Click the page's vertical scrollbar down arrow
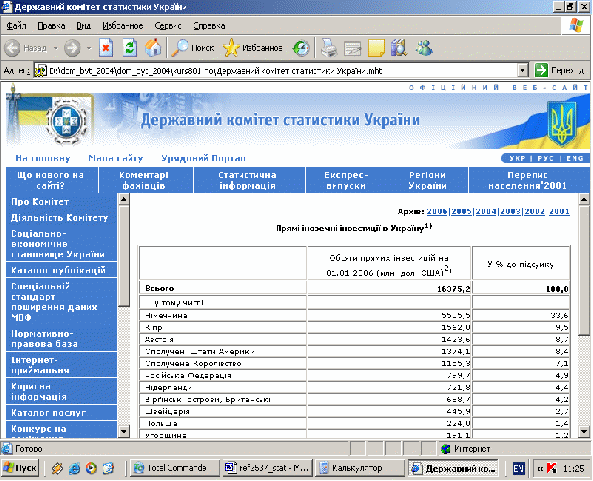This screenshot has height=481, width=593. click(x=584, y=431)
